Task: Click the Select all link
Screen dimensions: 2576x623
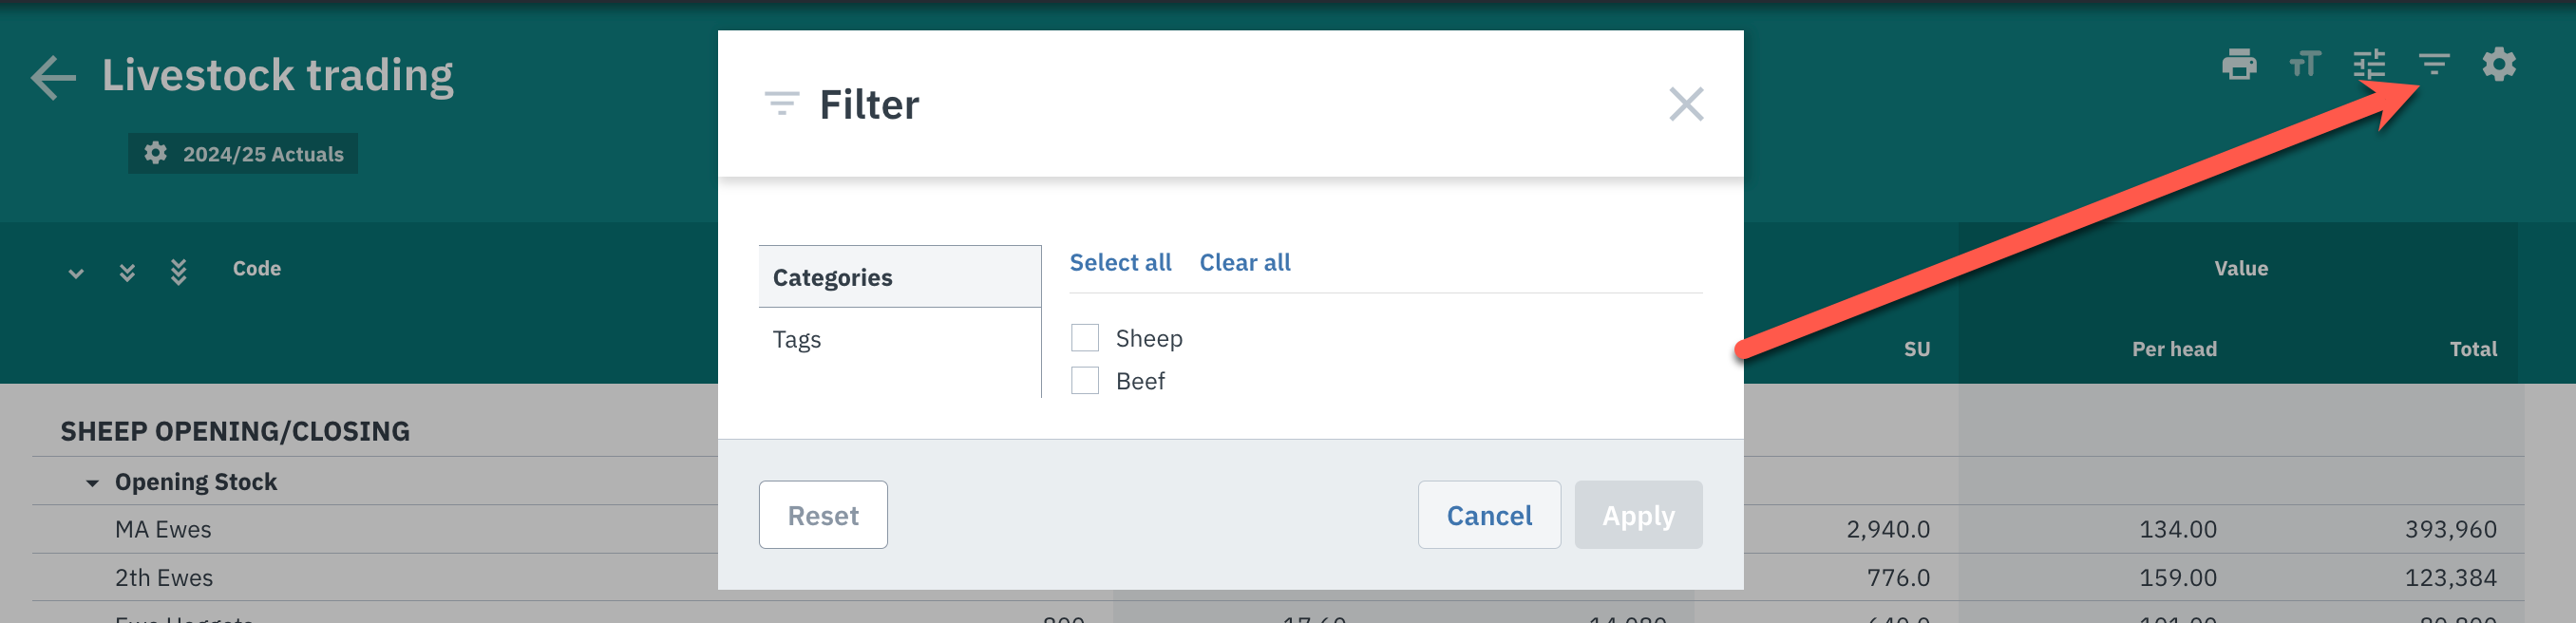Action: coord(1120,262)
